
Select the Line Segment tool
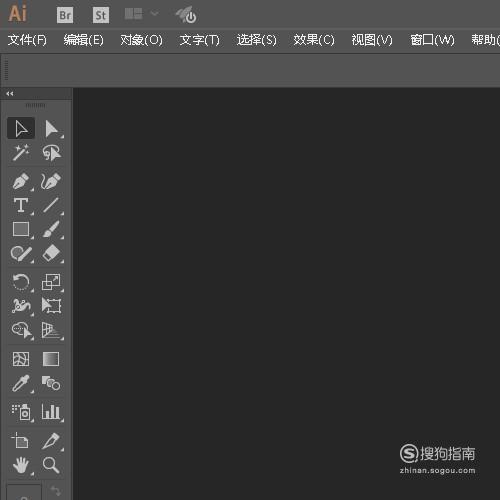point(51,205)
